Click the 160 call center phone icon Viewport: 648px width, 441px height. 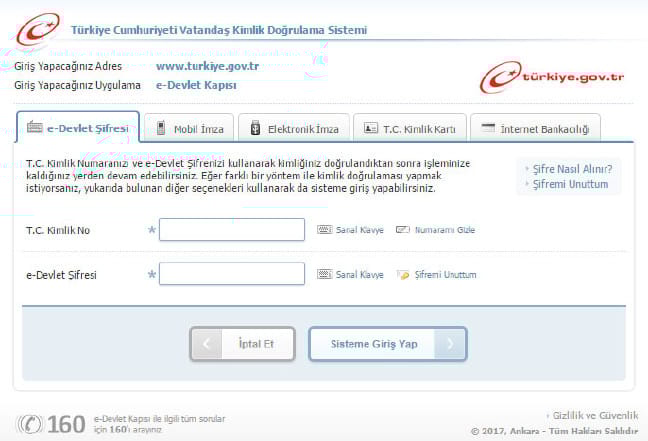click(x=31, y=424)
